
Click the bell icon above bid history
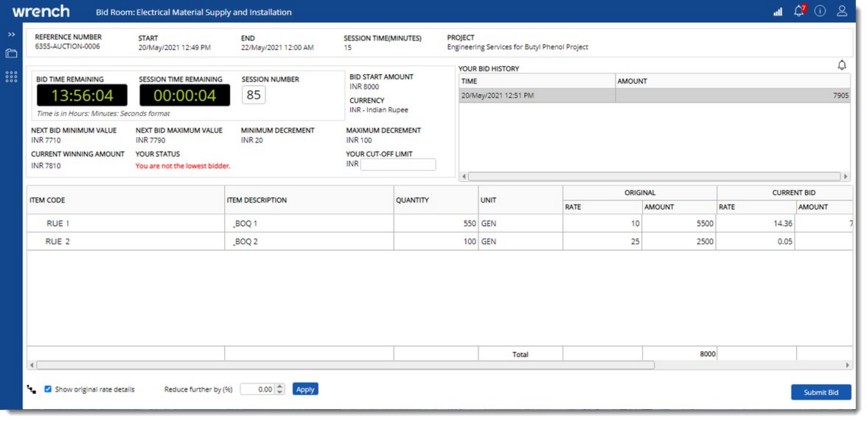coord(842,66)
